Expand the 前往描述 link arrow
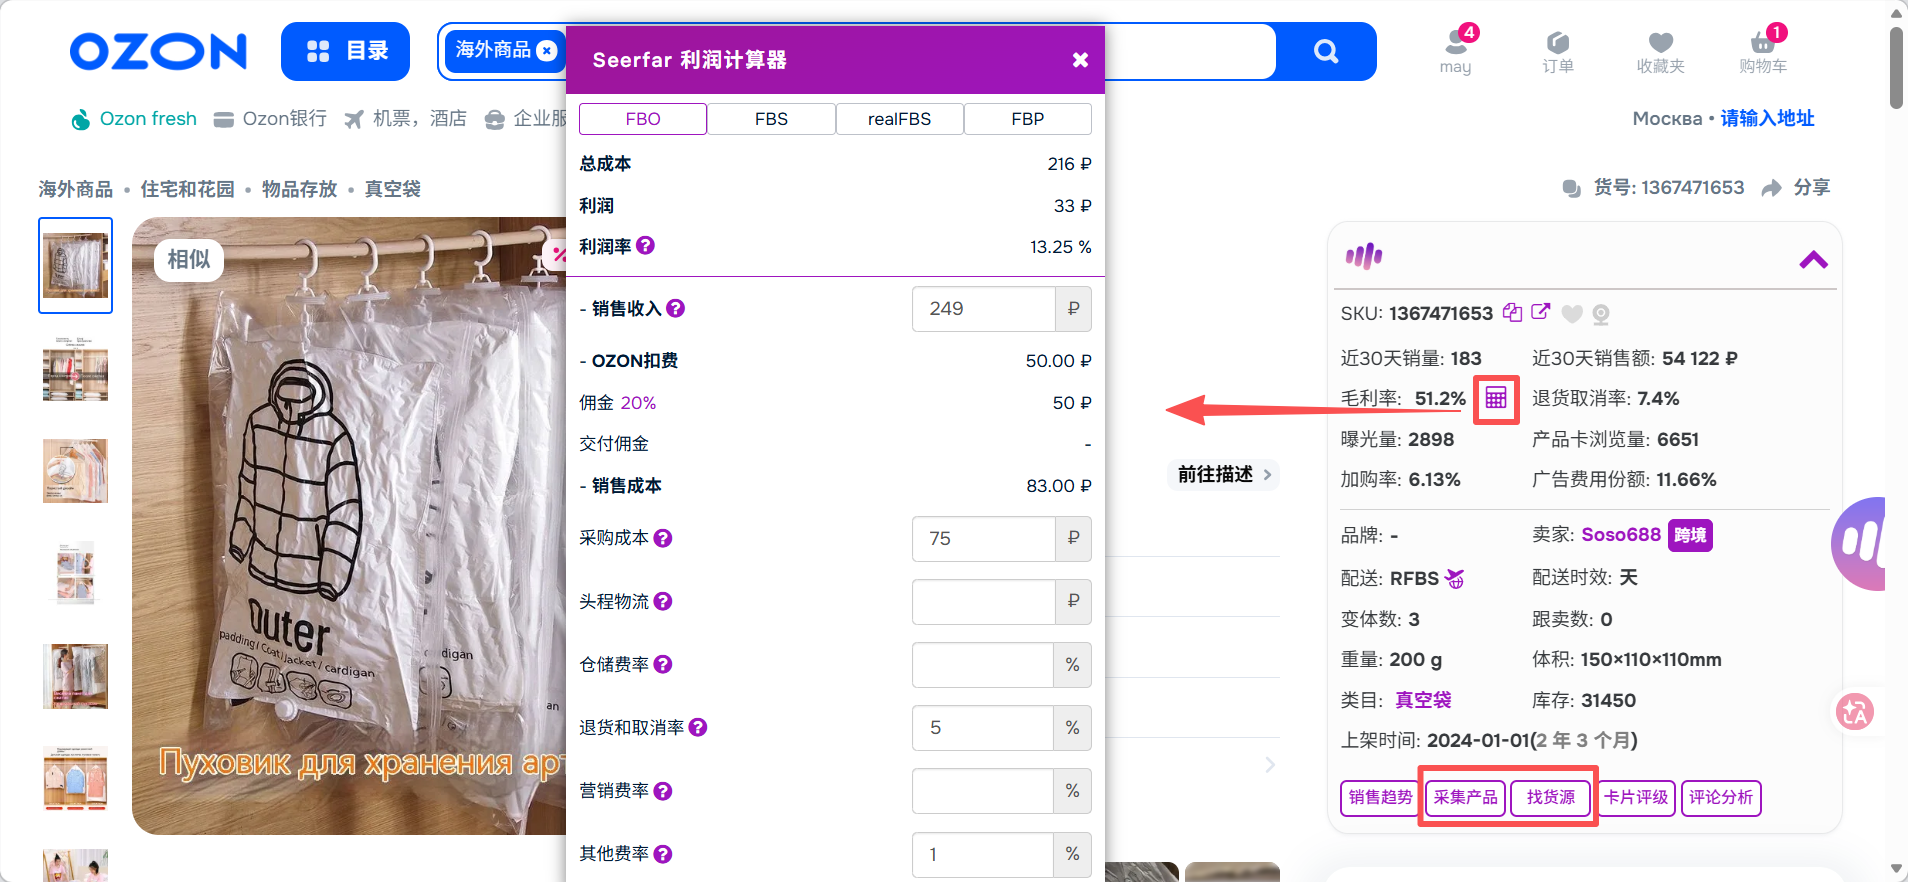The height and width of the screenshot is (882, 1908). [x=1267, y=475]
